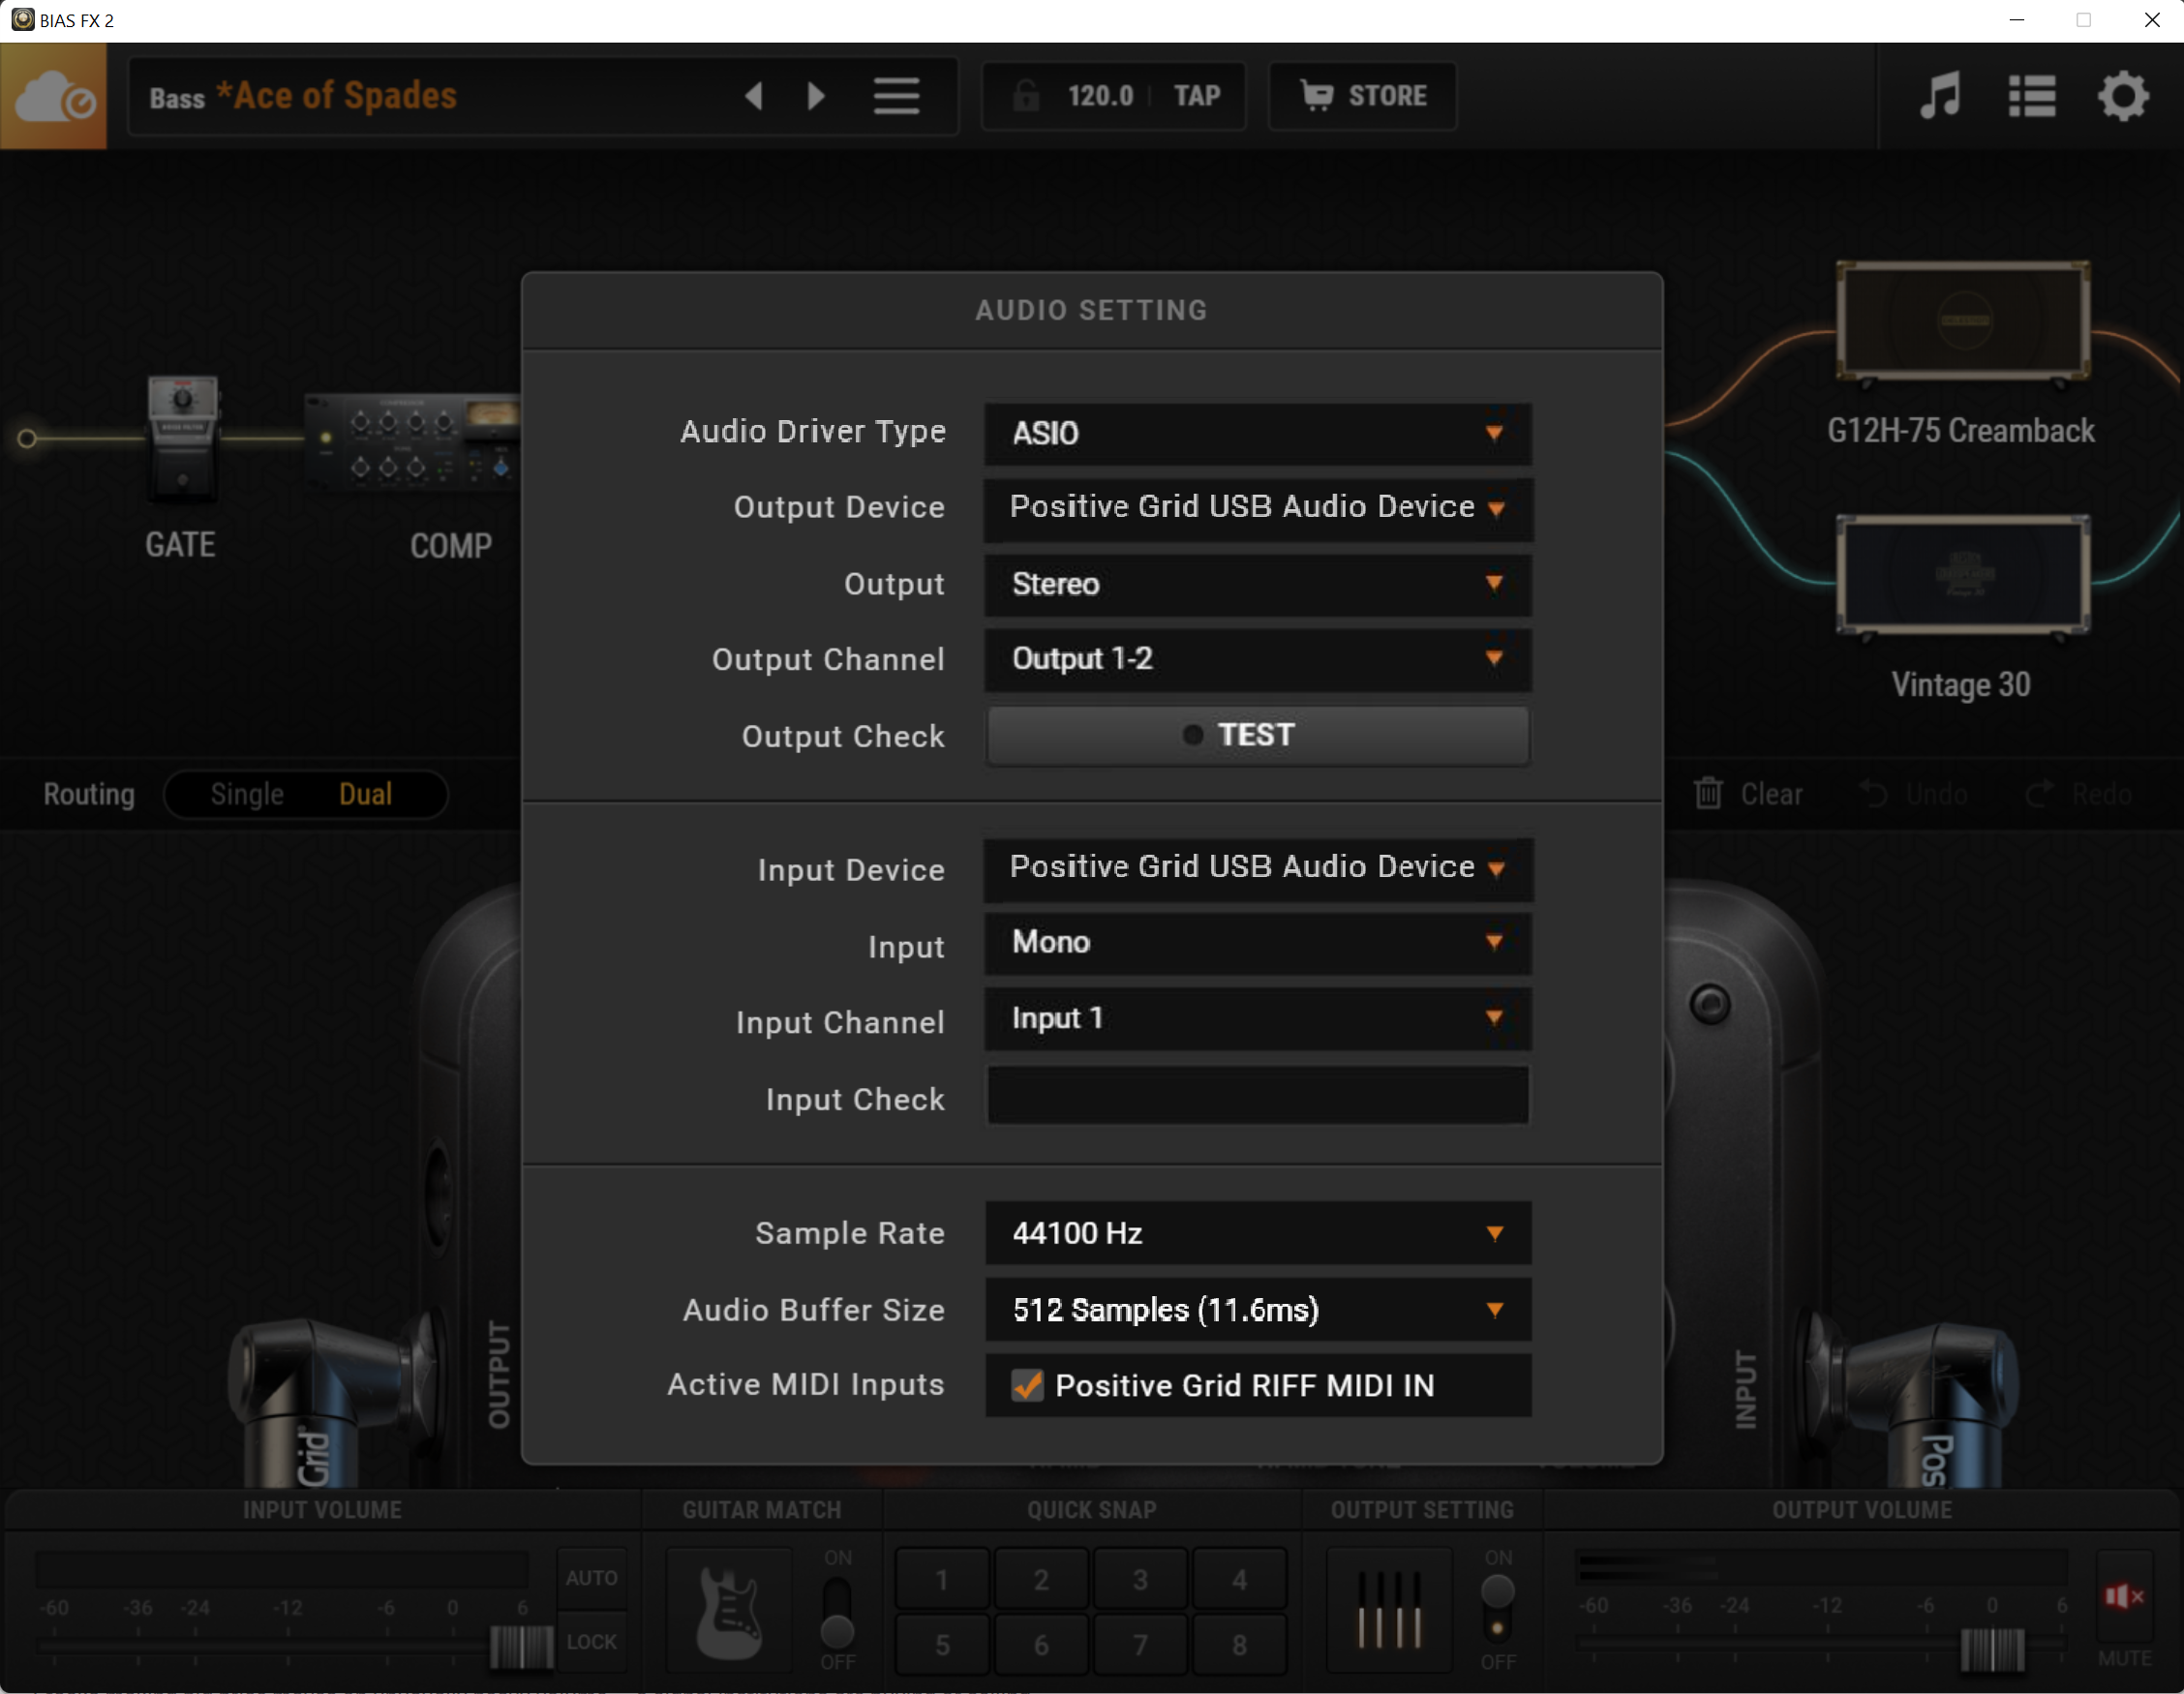The image size is (2184, 1694).
Task: Open the Input Mono dropdown
Action: (x=1257, y=942)
